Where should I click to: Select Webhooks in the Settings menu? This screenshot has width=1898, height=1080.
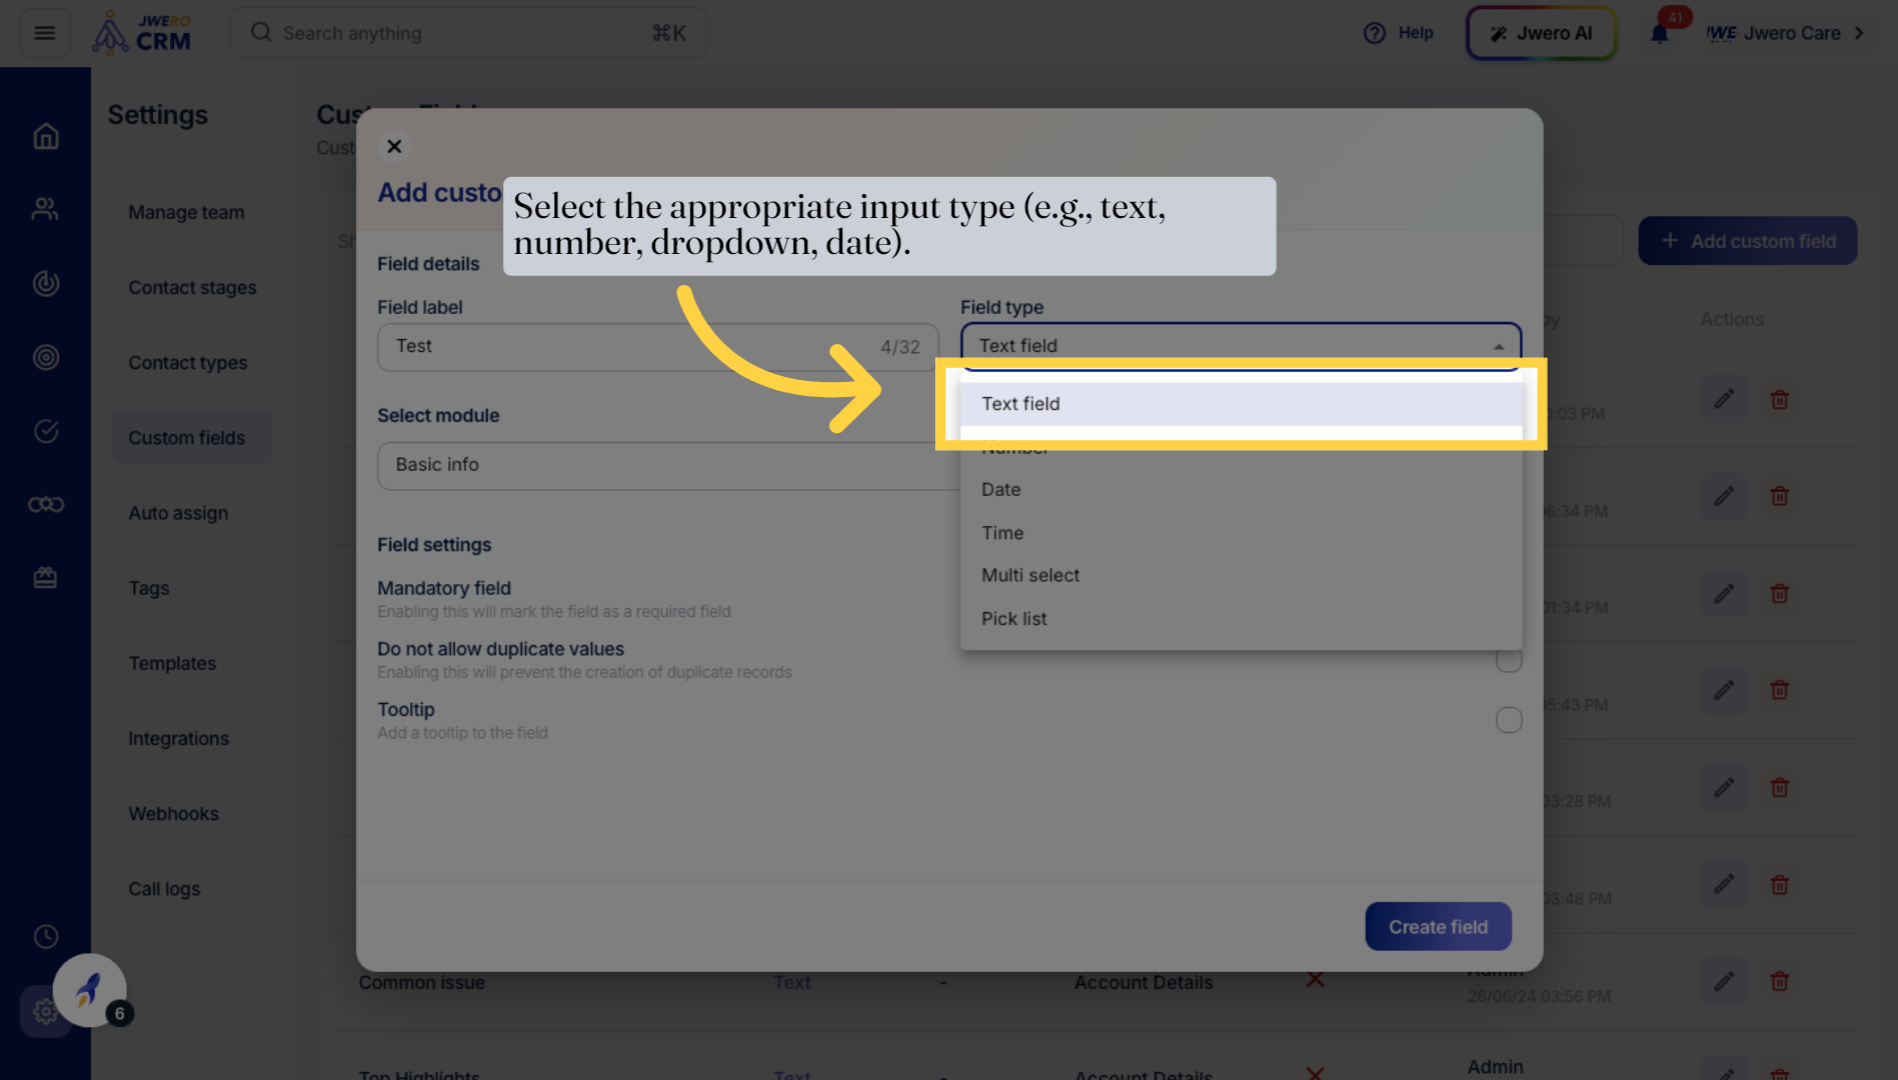click(173, 813)
